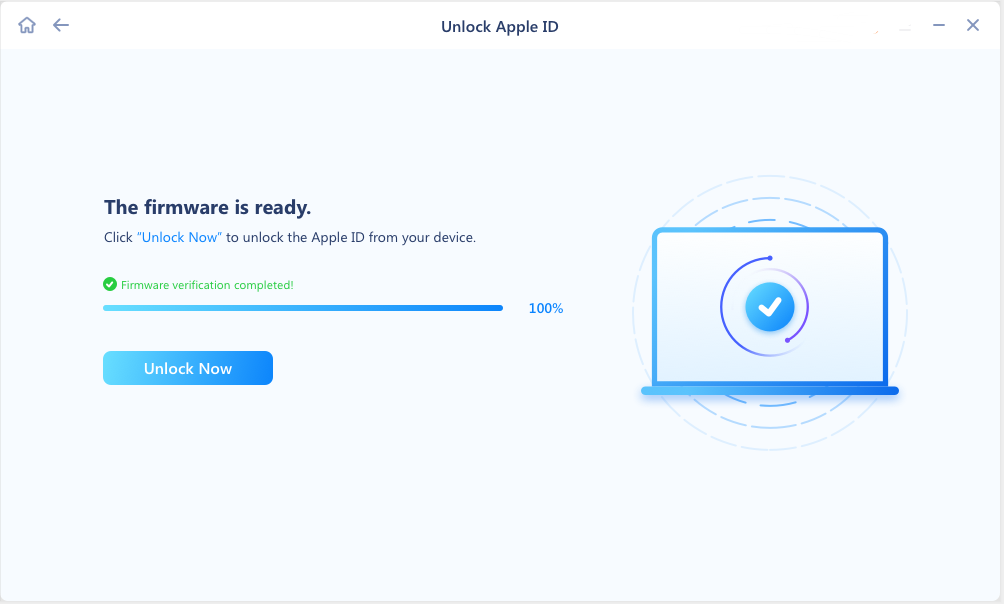Click the blue checkmark on laptop illustration
Screen dimensions: 1005x604
pyautogui.click(x=769, y=307)
